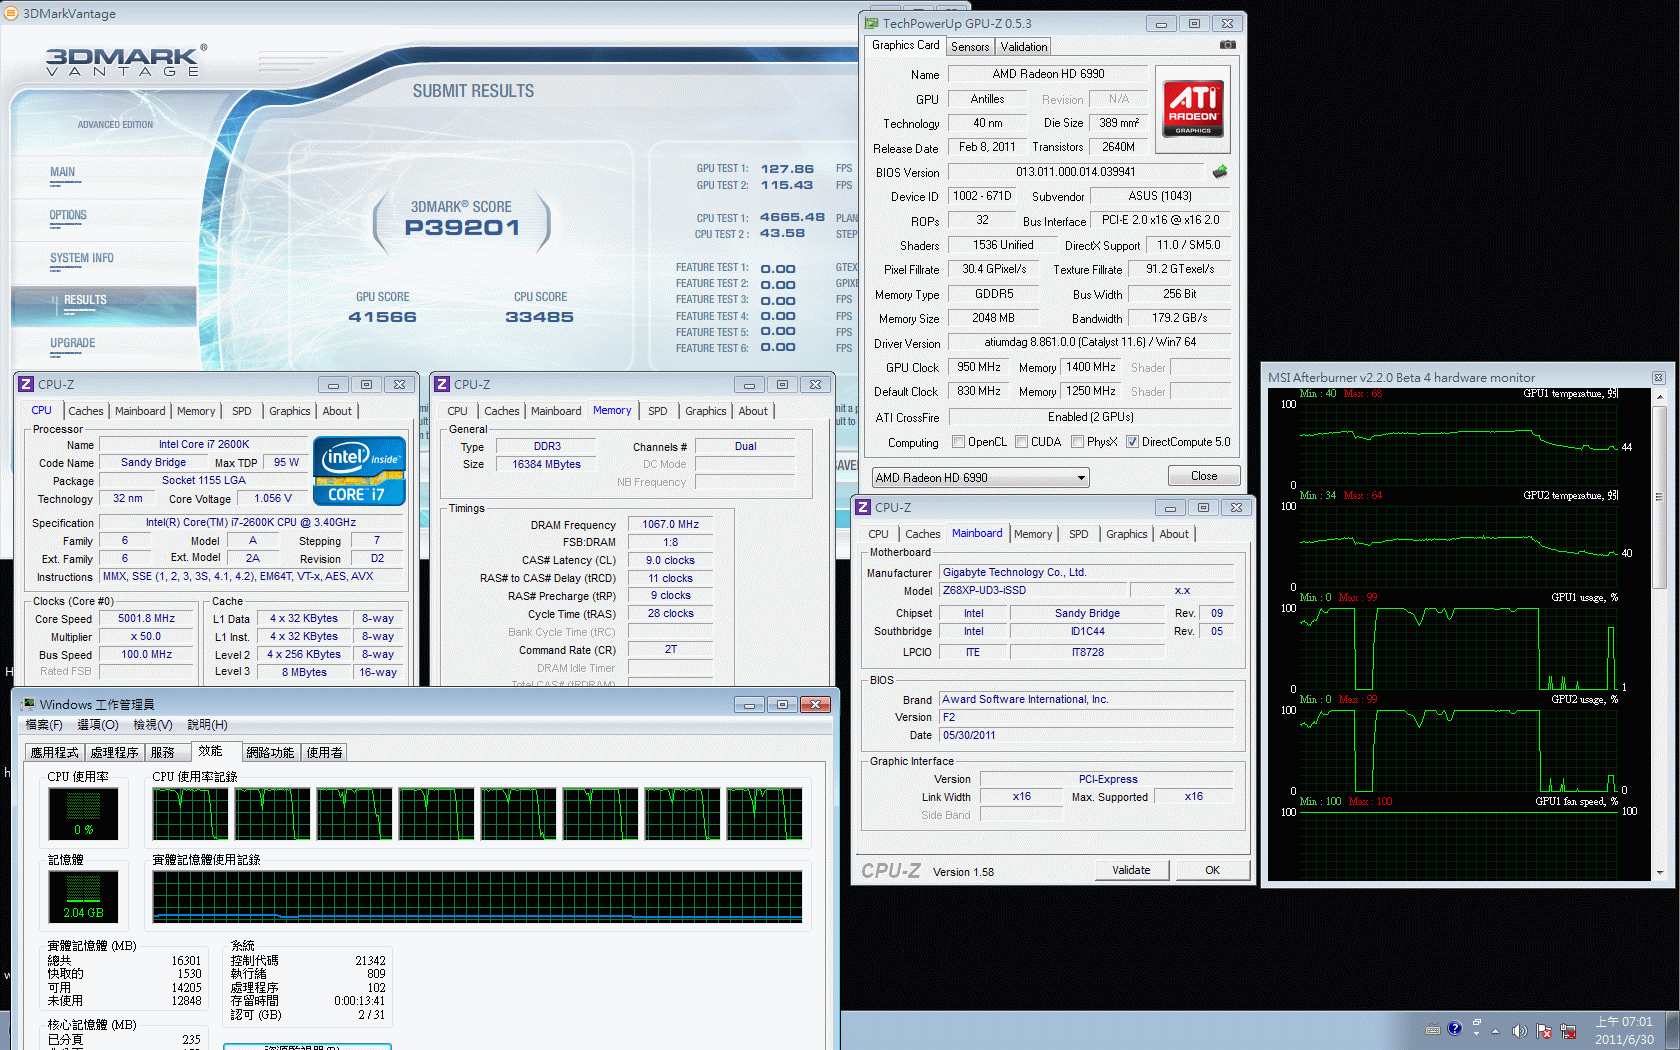Click the title icon of the CPU-Z Motherboard window

[863, 507]
